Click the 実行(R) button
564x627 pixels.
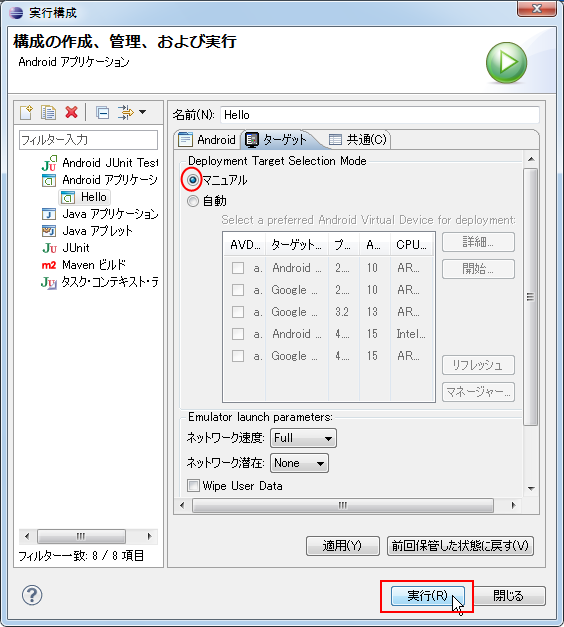pos(427,596)
